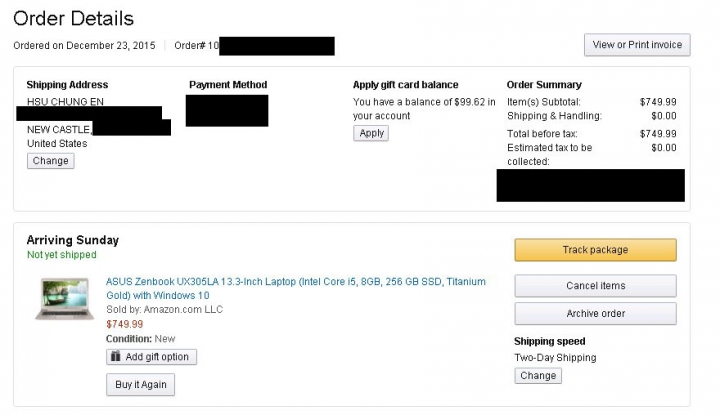Open the ASUS Zenbook laptop thumbnail image
Screen dimensions: 720x415
pyautogui.click(x=65, y=298)
